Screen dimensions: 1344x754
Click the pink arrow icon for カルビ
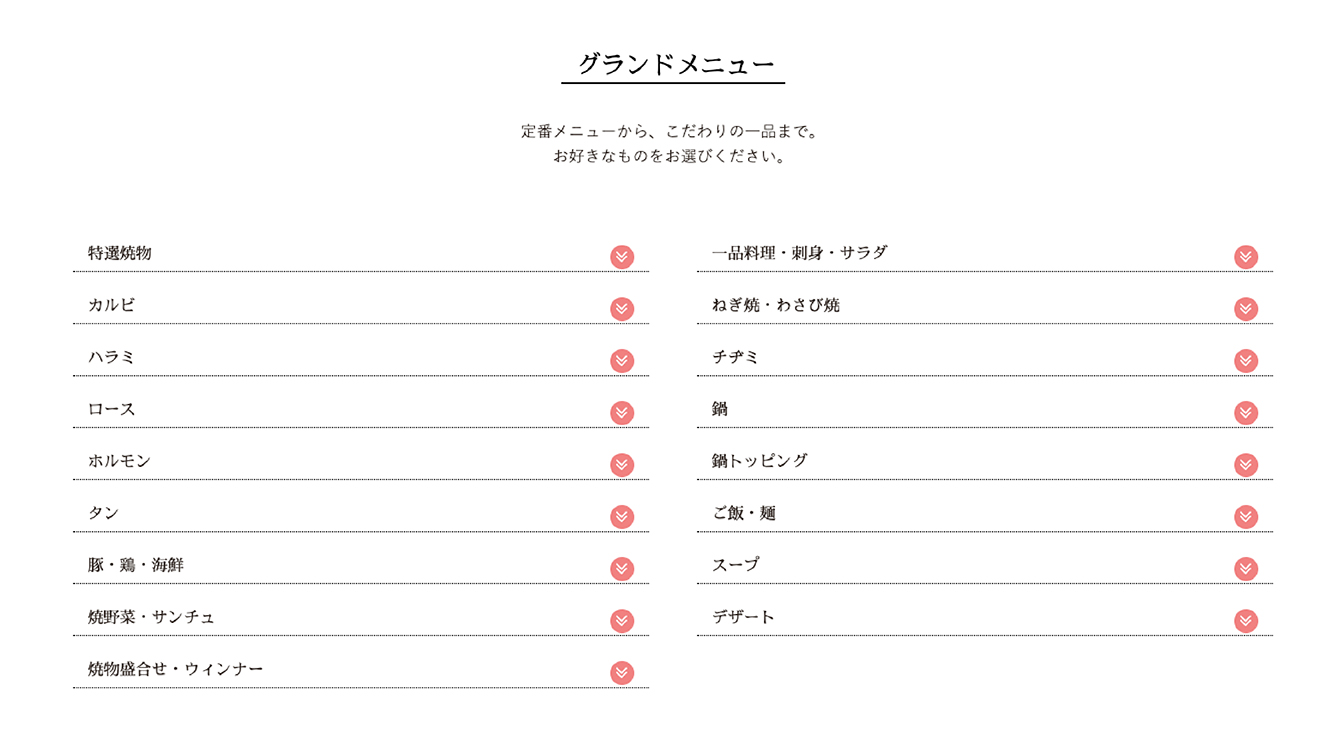coord(622,309)
